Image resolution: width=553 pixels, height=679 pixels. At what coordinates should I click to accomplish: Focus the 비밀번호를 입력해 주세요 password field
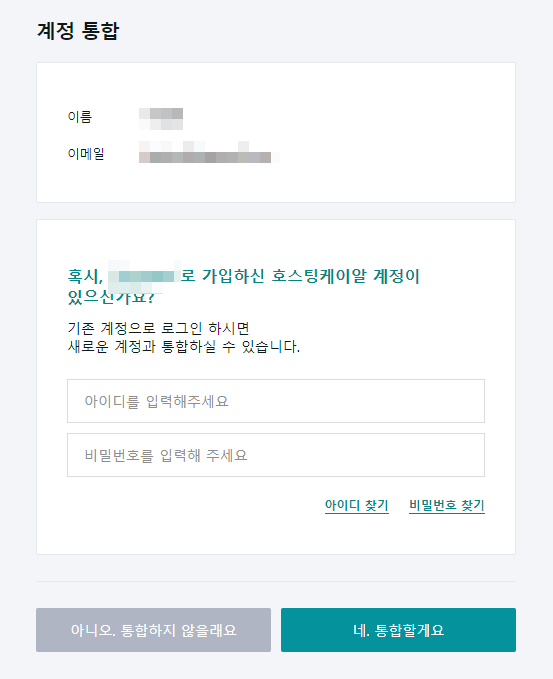tap(276, 455)
